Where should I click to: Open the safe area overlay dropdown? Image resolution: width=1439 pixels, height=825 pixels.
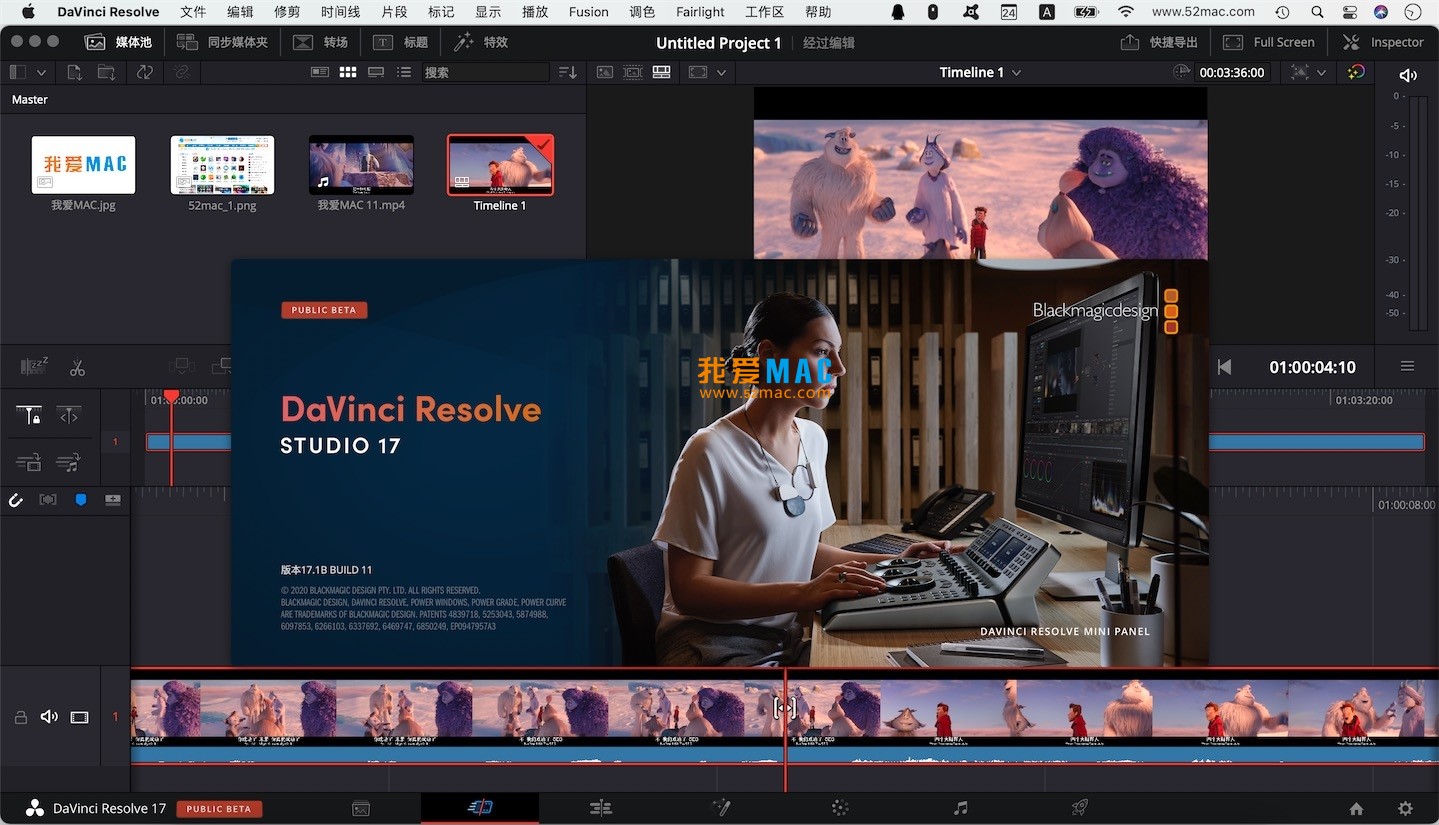(1308, 72)
